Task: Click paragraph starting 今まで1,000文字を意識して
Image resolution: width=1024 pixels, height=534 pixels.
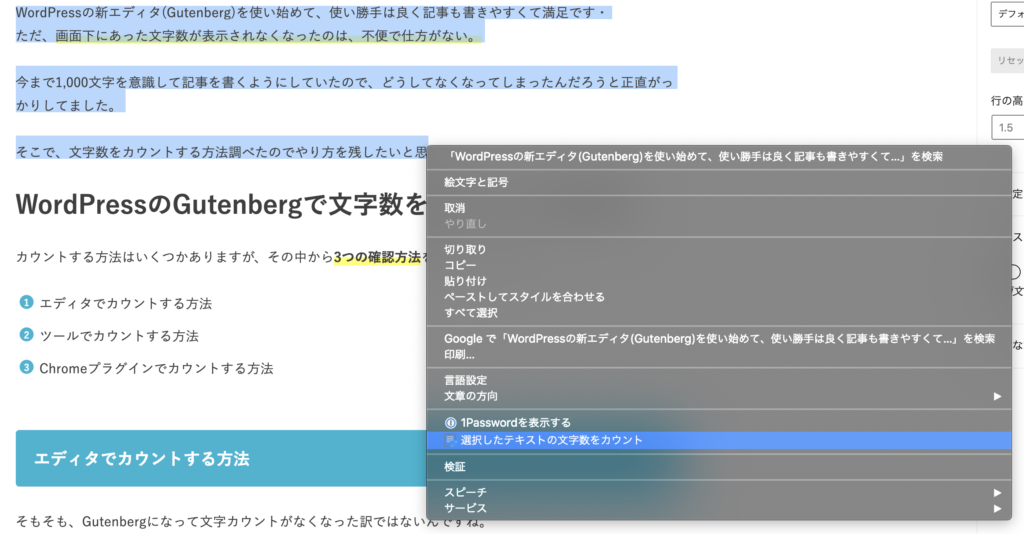Action: pyautogui.click(x=344, y=93)
